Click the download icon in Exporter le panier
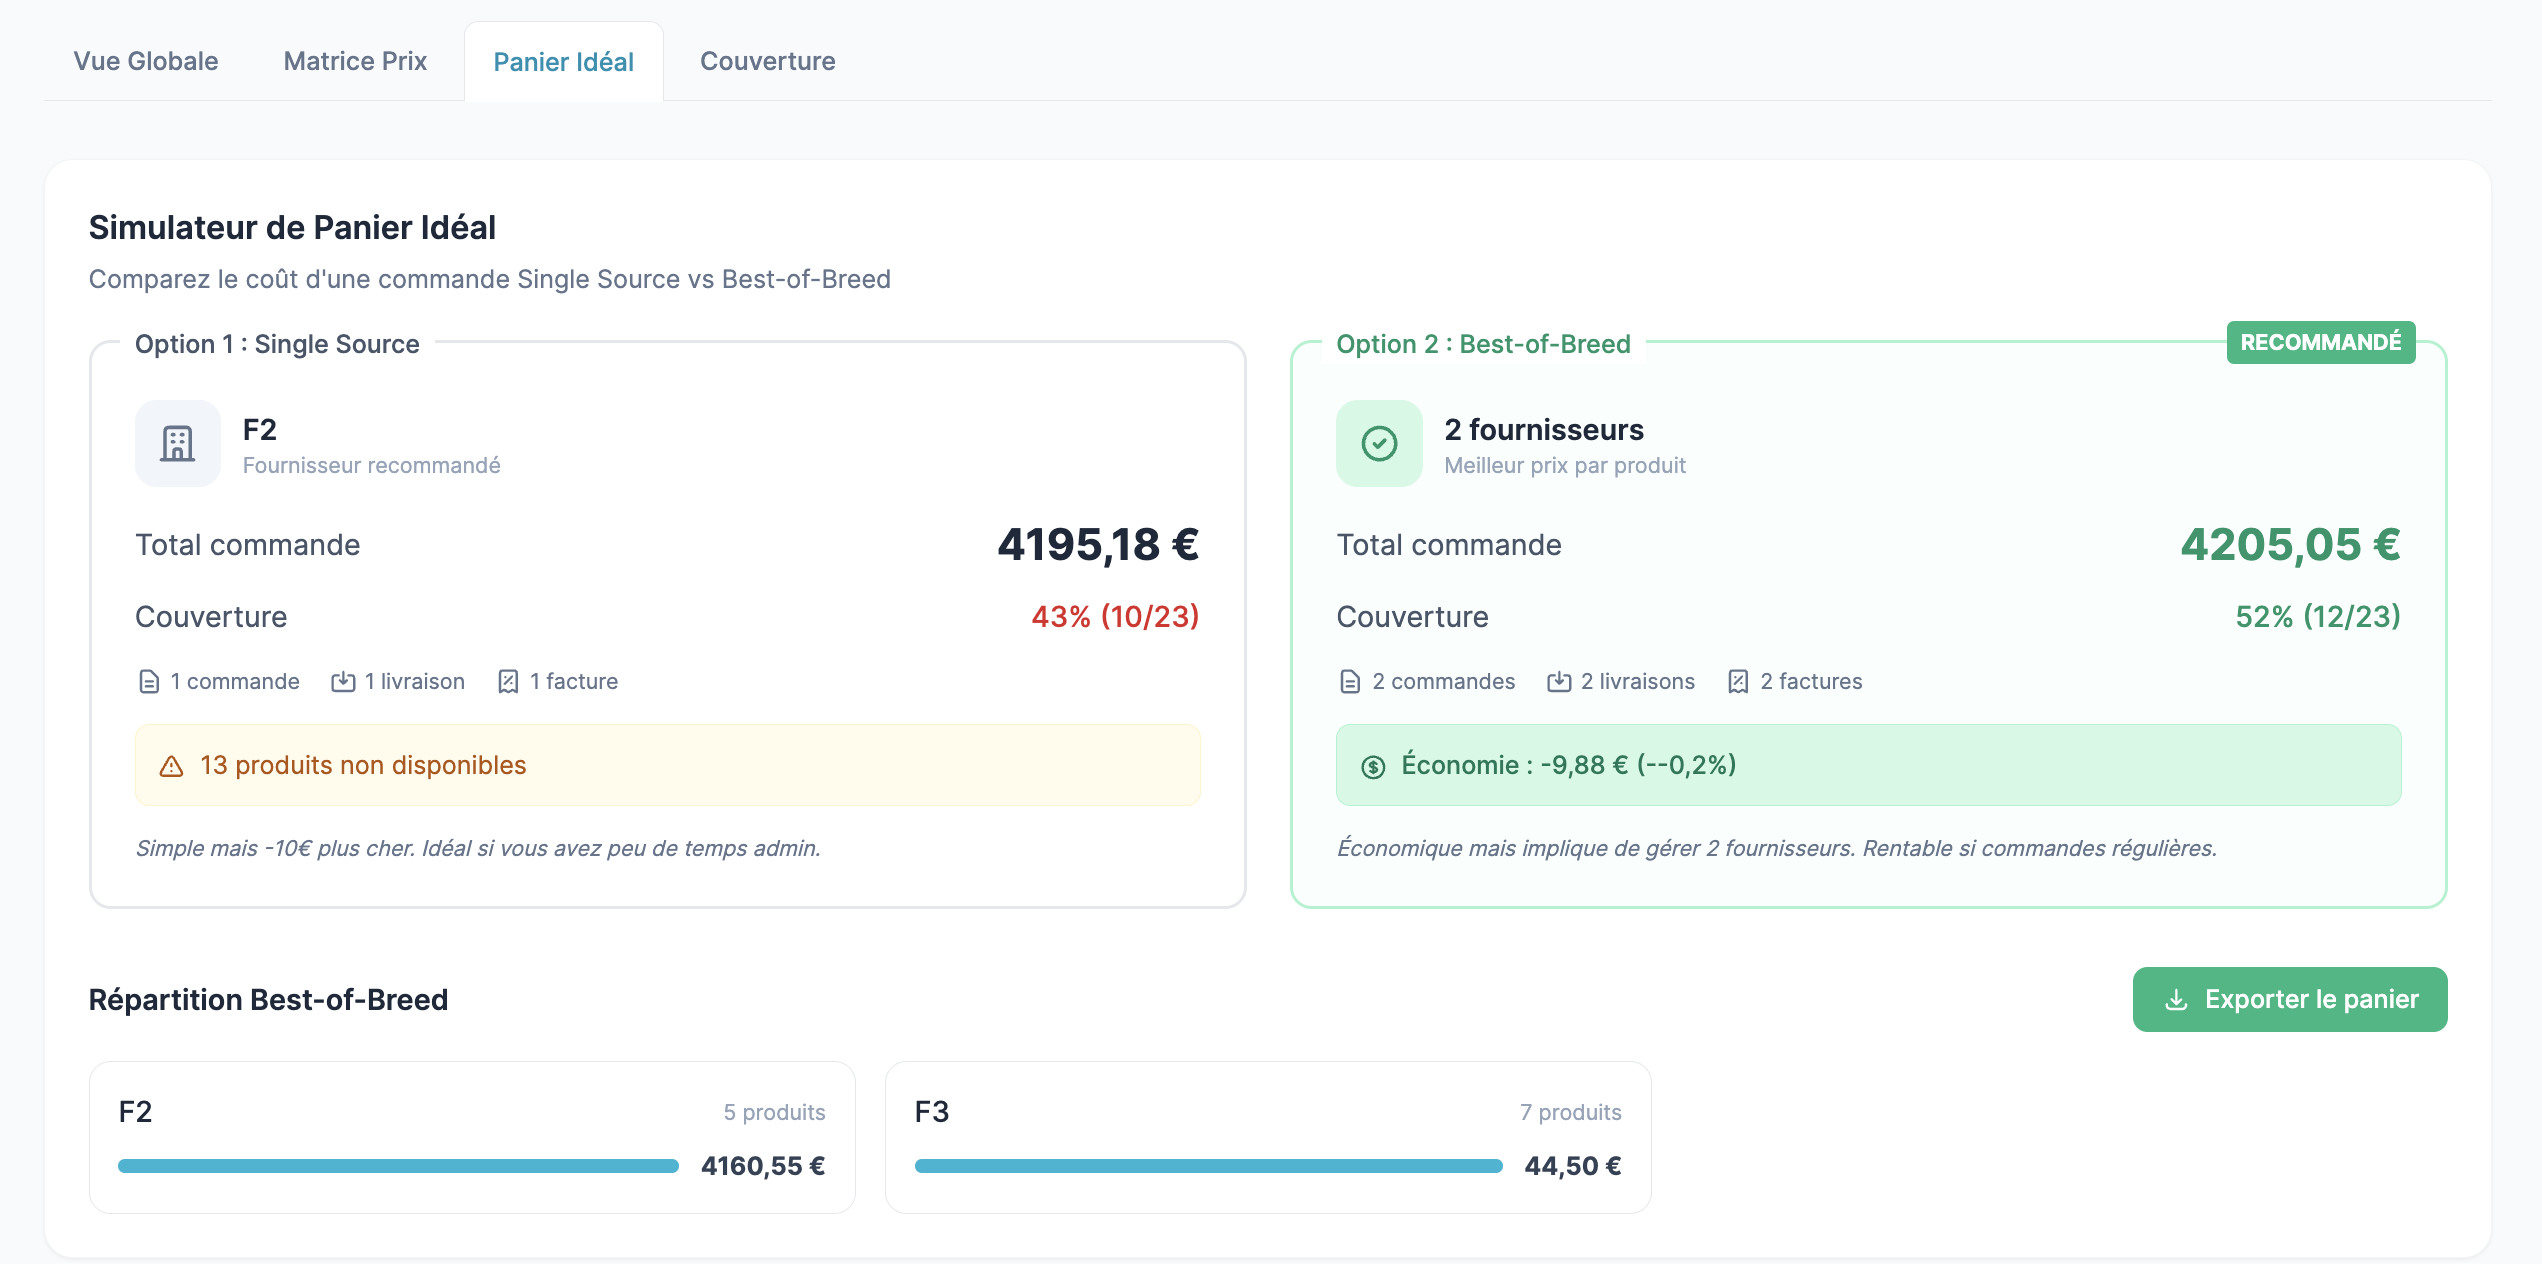 (2174, 999)
